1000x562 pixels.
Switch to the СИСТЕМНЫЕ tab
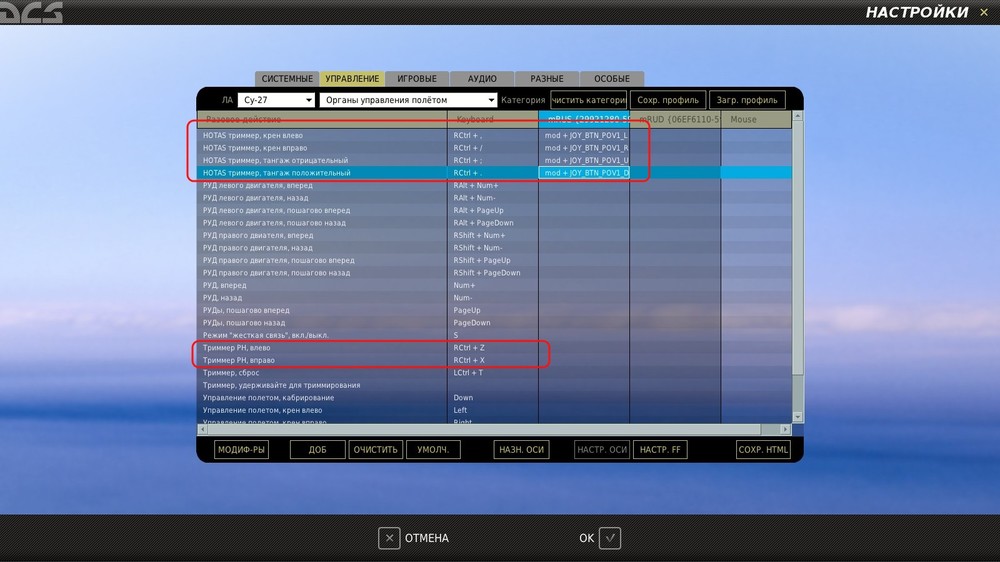[287, 78]
